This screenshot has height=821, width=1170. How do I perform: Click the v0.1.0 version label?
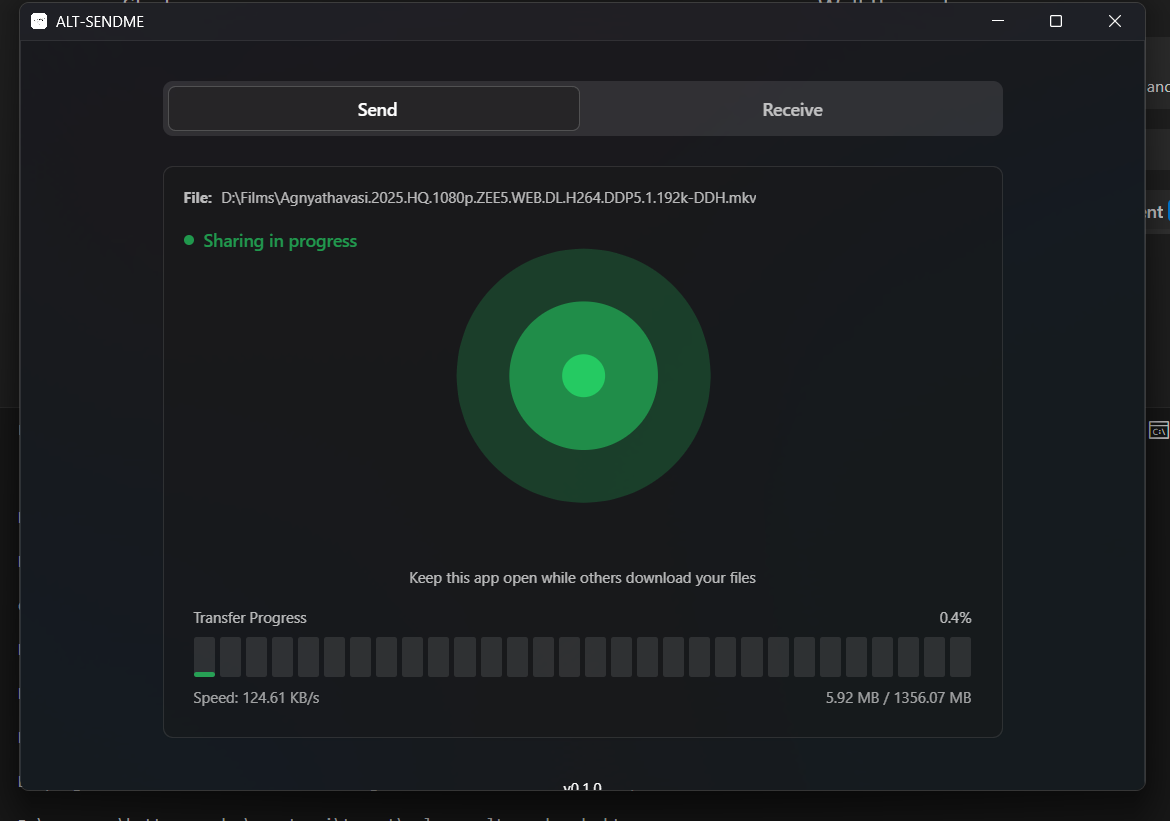point(583,788)
